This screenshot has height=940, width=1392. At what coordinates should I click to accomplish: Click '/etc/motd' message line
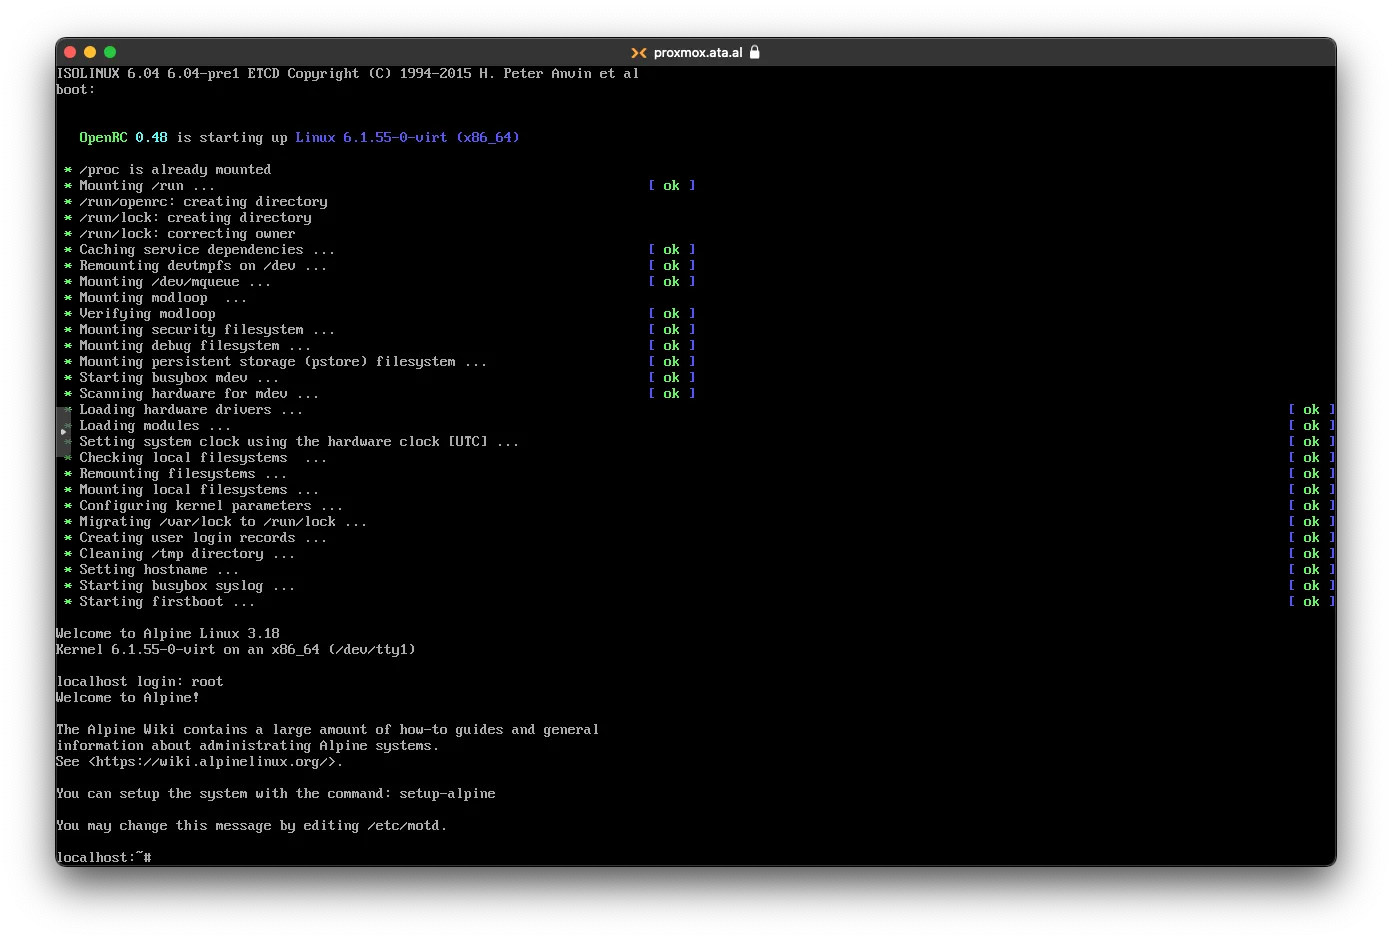coord(252,826)
